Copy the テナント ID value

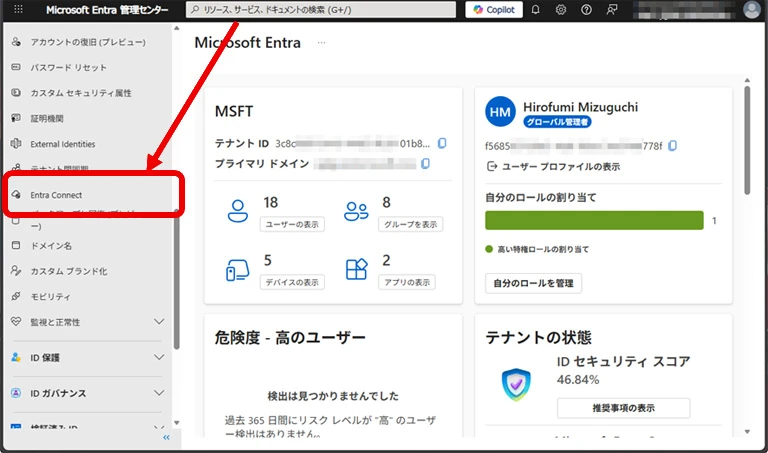tap(442, 143)
